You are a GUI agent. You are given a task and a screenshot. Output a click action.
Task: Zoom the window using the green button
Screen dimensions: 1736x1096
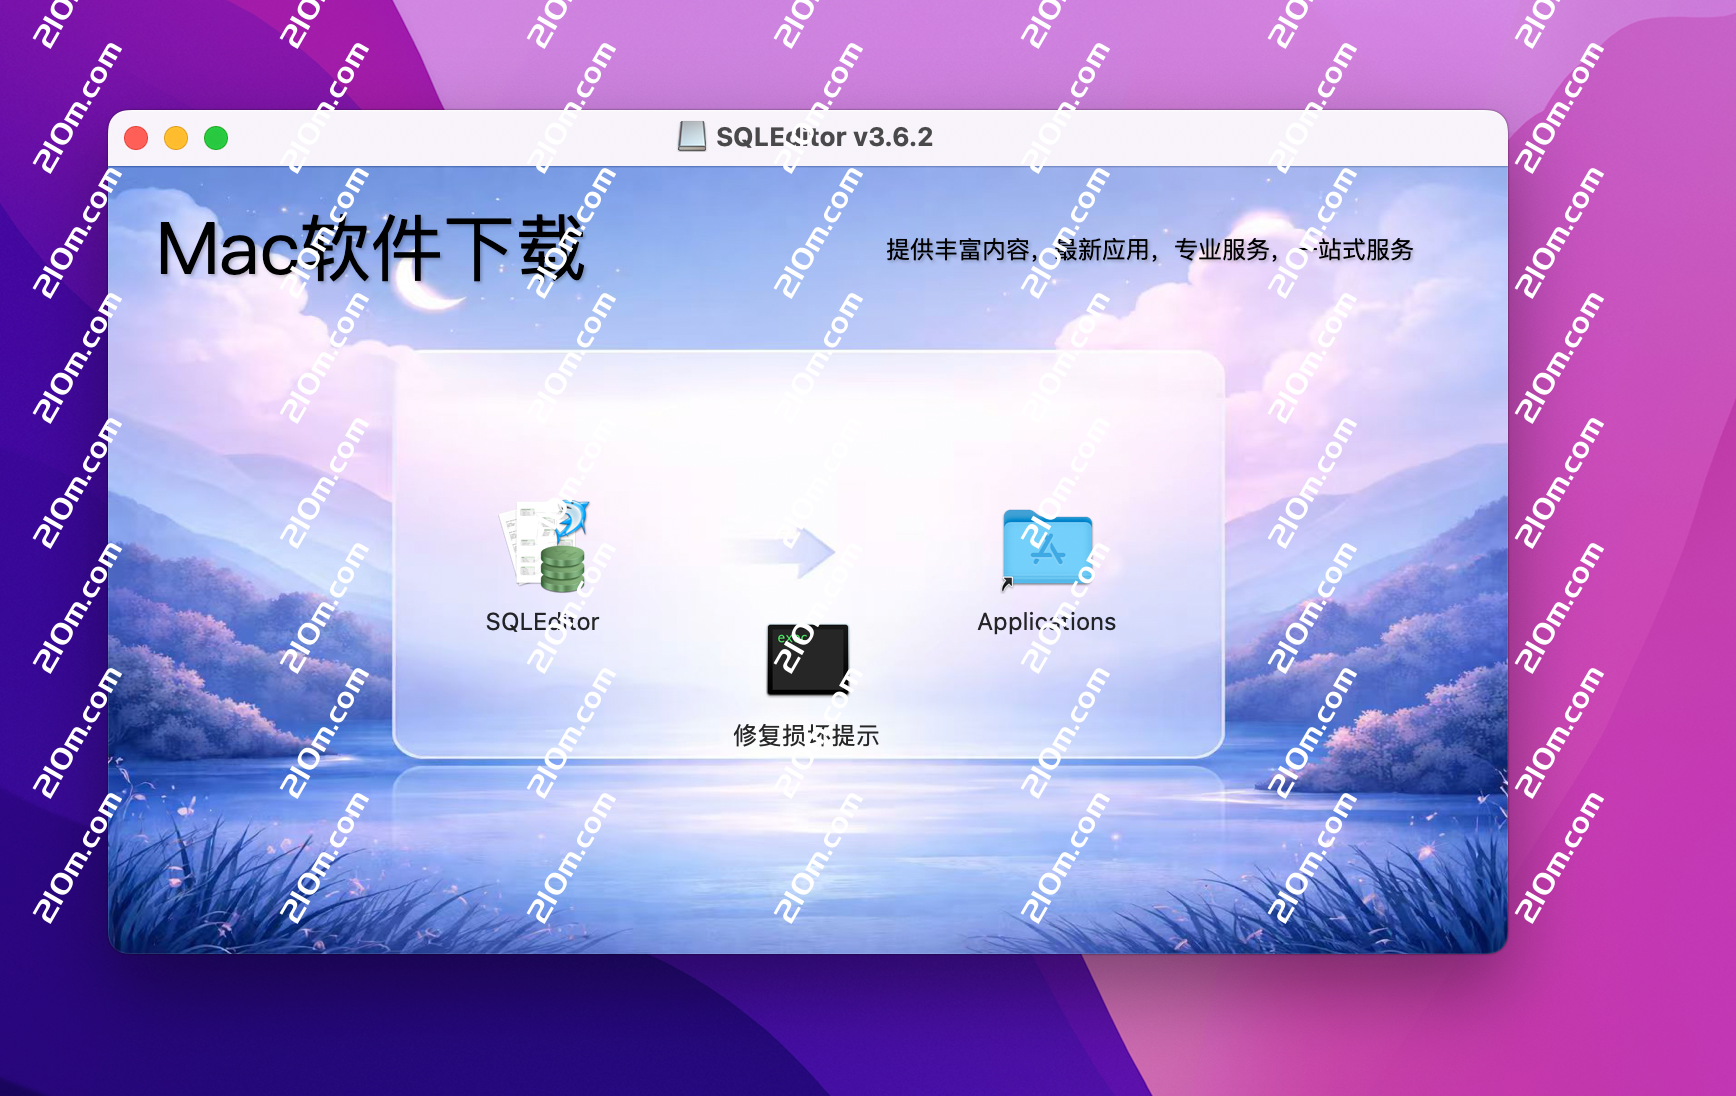coord(216,138)
